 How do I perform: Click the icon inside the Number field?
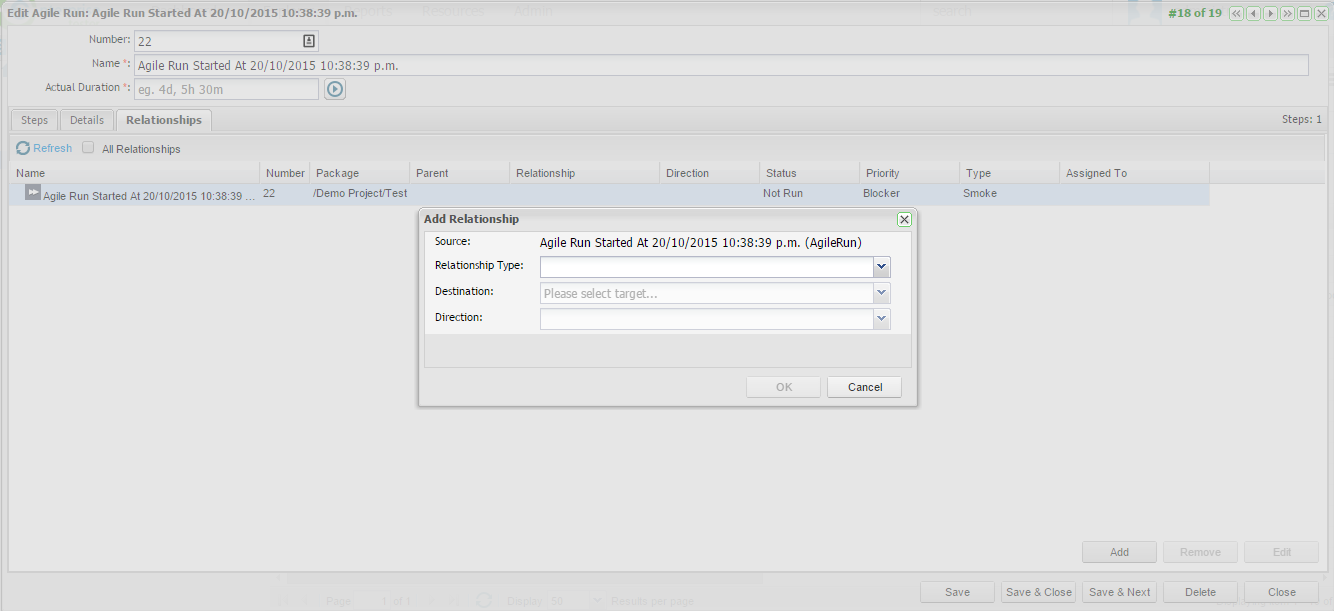309,41
